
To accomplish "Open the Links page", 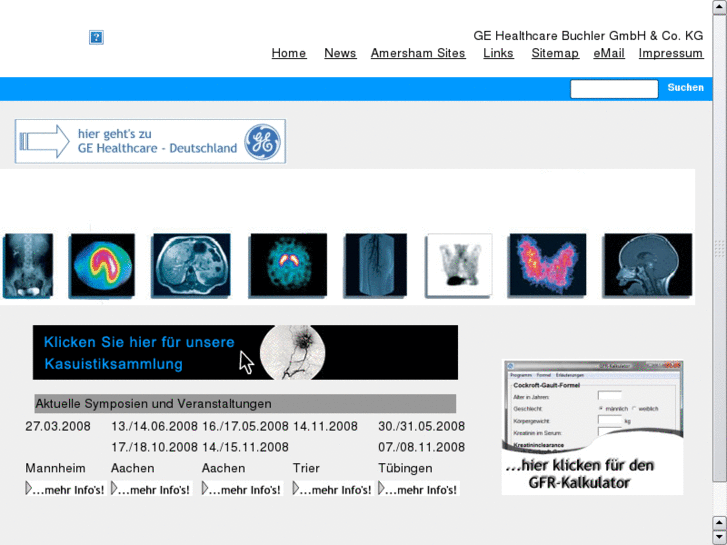I will click(x=498, y=53).
